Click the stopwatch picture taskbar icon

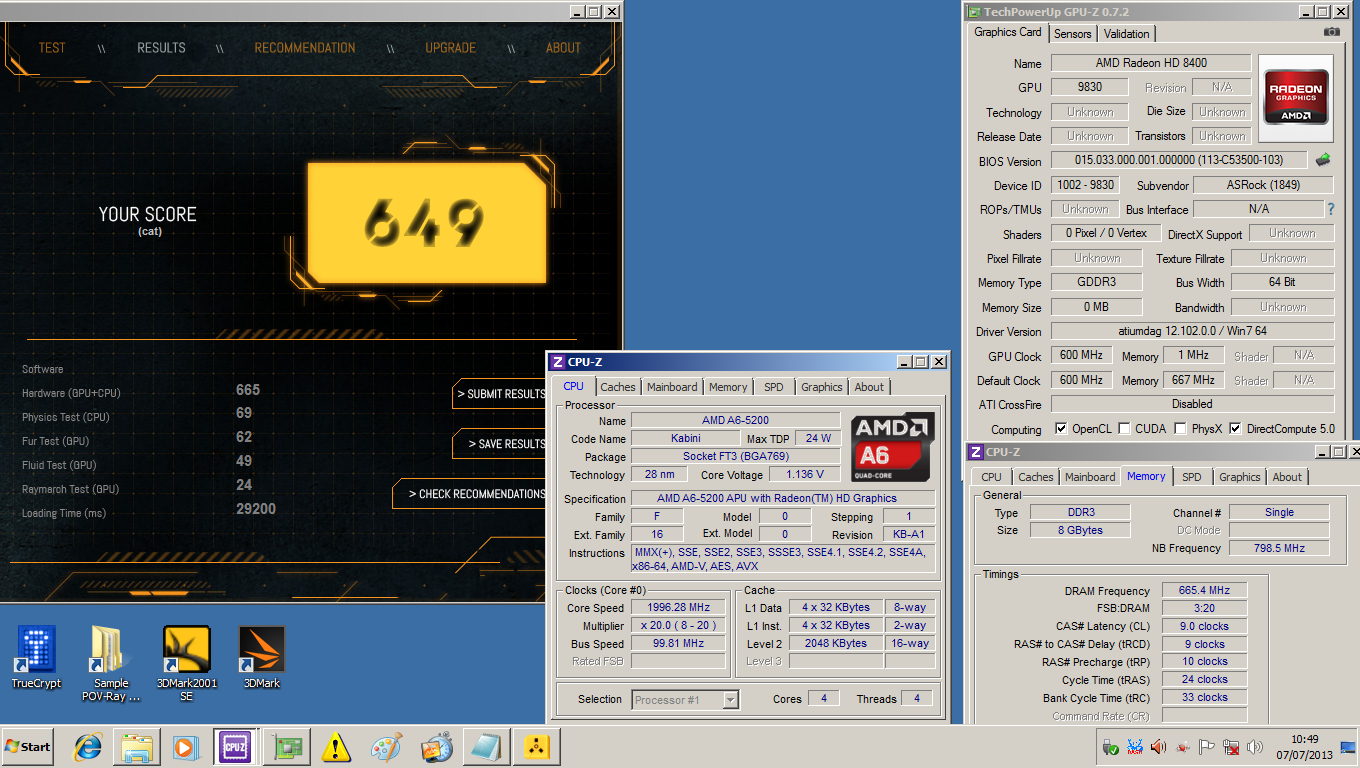pyautogui.click(x=436, y=747)
